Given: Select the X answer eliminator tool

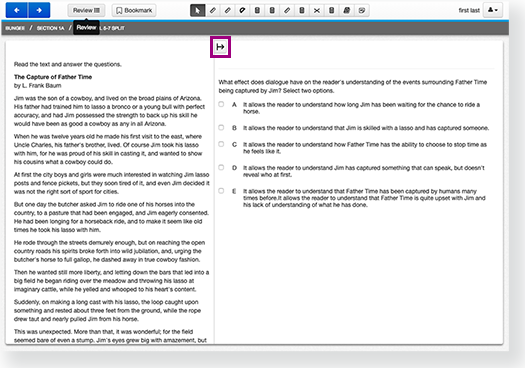Looking at the screenshot, I should [317, 10].
